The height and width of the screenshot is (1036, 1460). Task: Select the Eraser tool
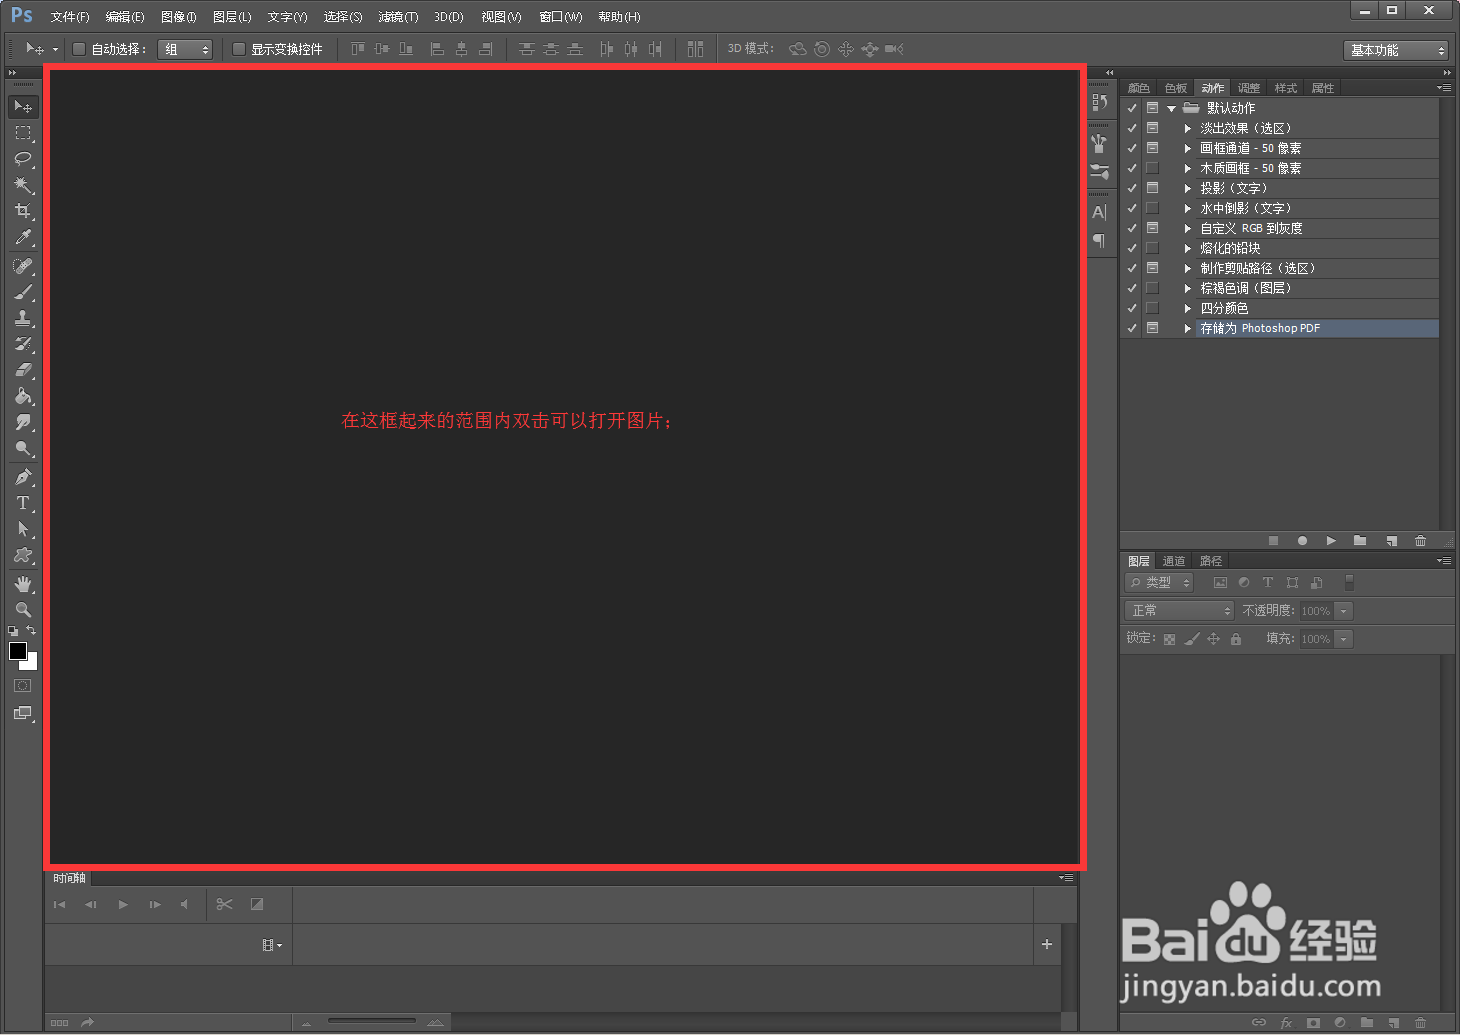click(x=23, y=370)
